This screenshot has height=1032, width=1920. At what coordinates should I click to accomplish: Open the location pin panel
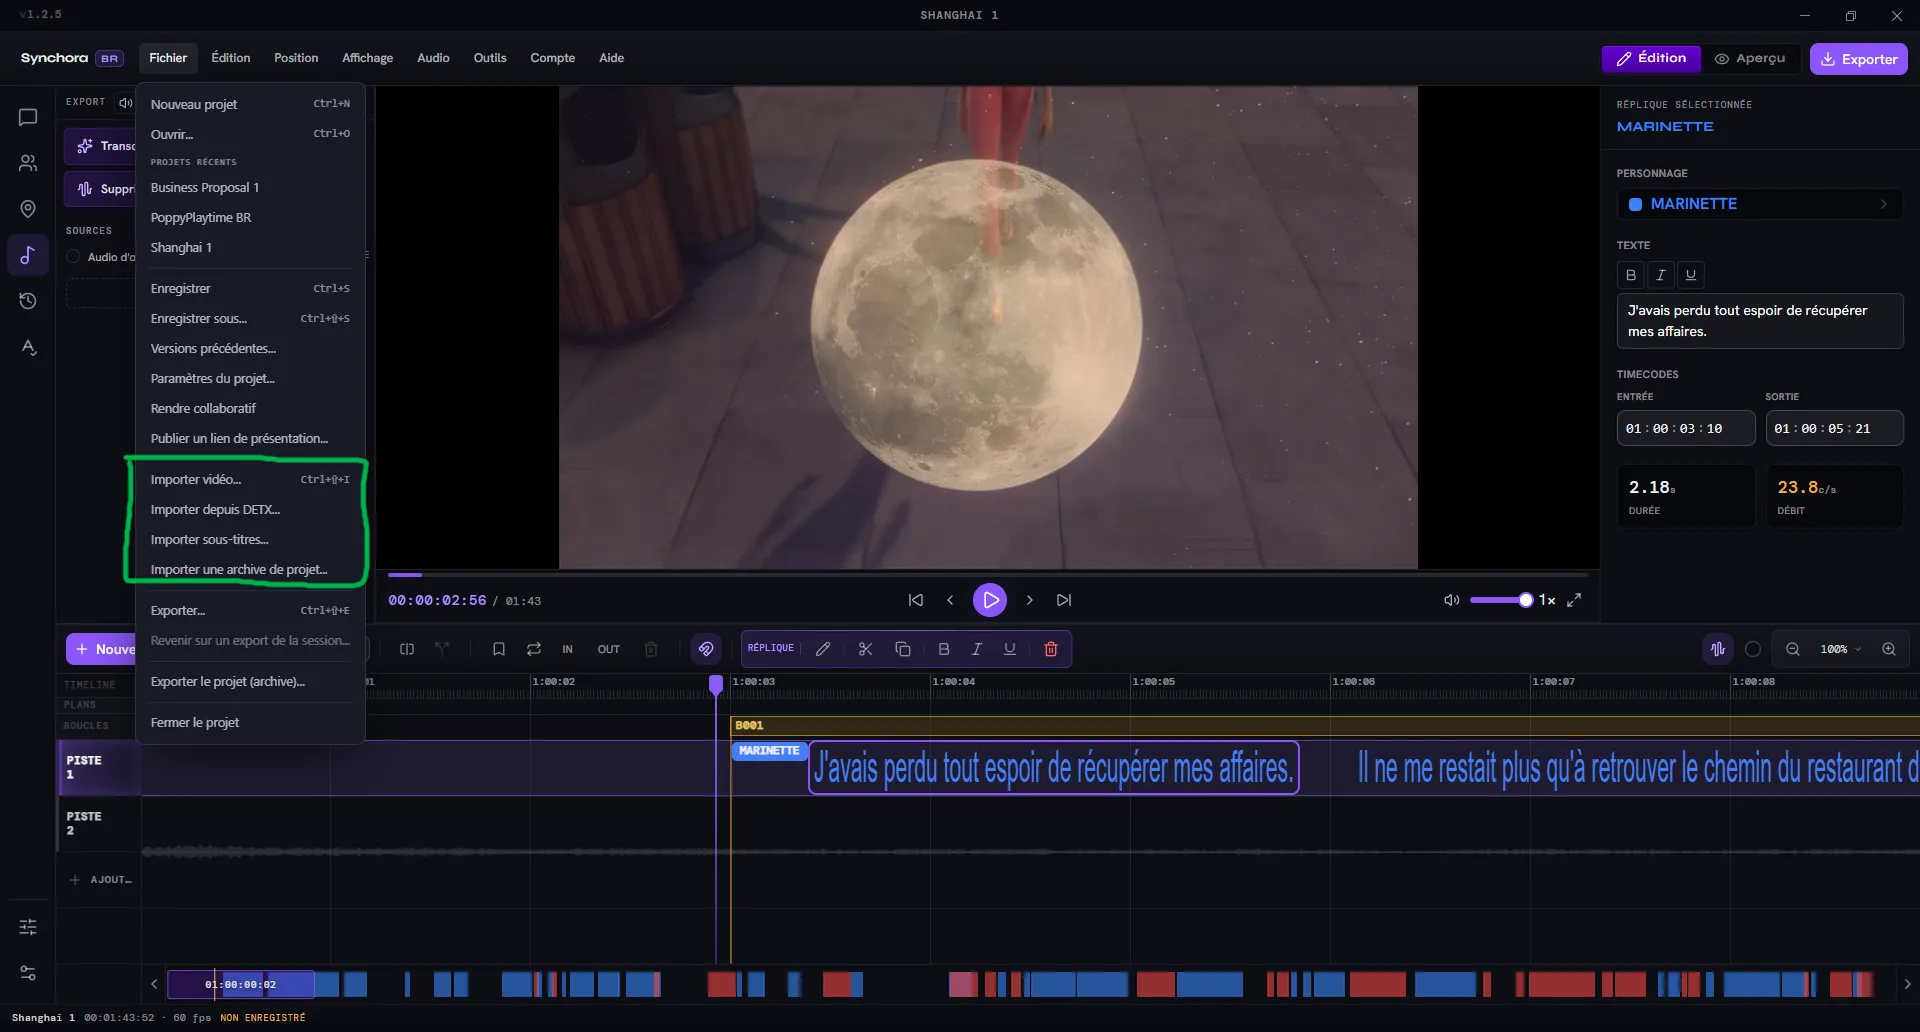(x=28, y=209)
